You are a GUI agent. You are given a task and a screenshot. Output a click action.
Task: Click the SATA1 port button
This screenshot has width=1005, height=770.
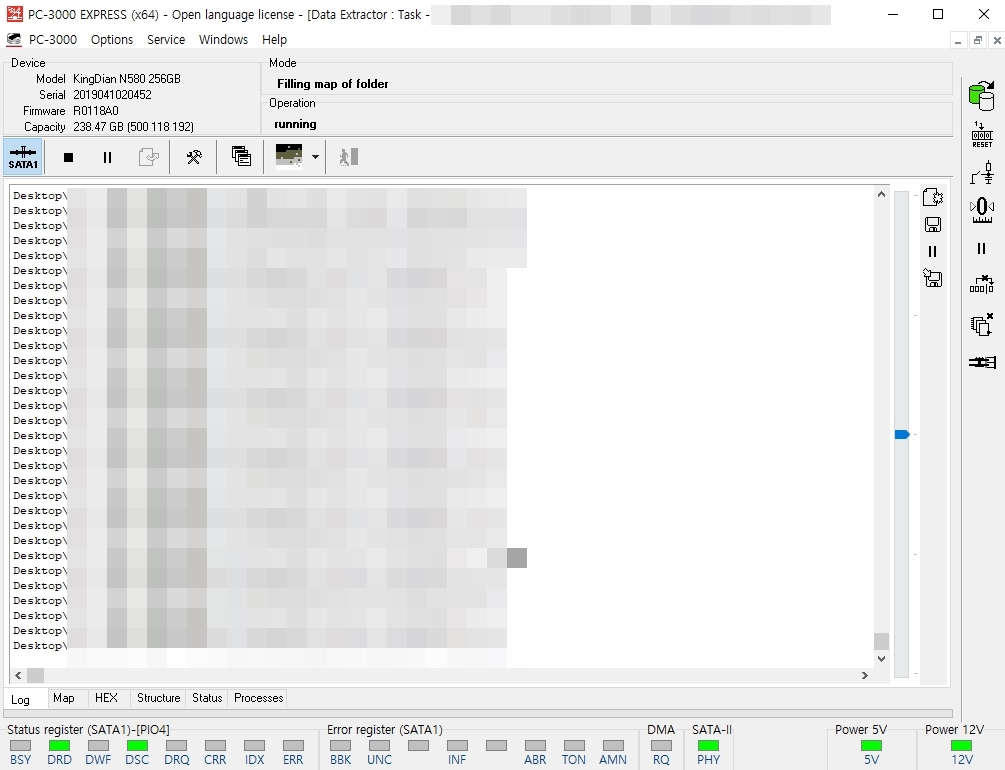click(x=23, y=157)
